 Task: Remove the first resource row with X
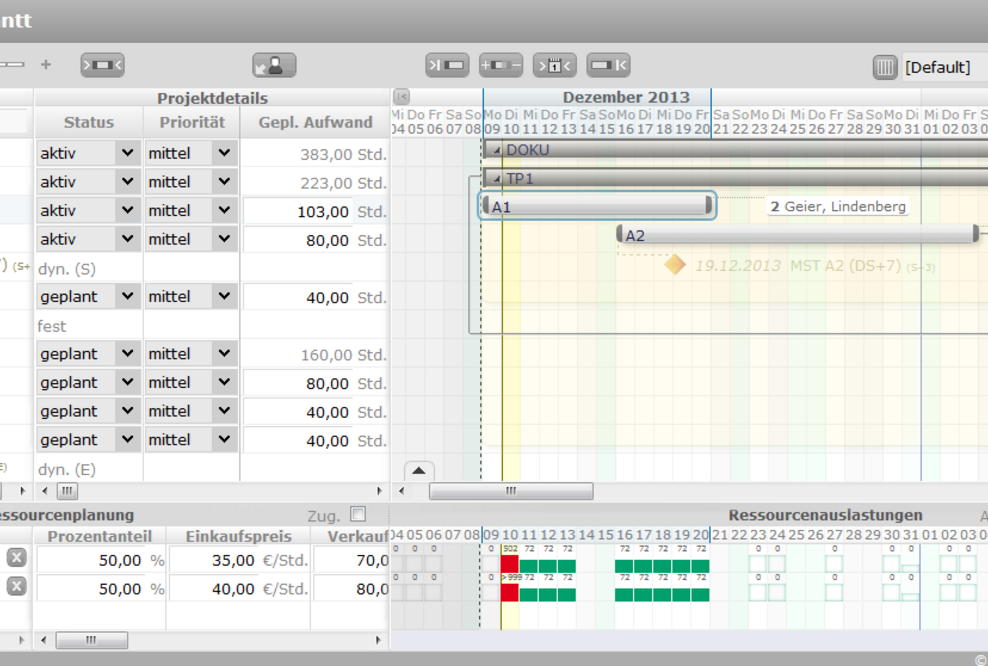click(16, 559)
